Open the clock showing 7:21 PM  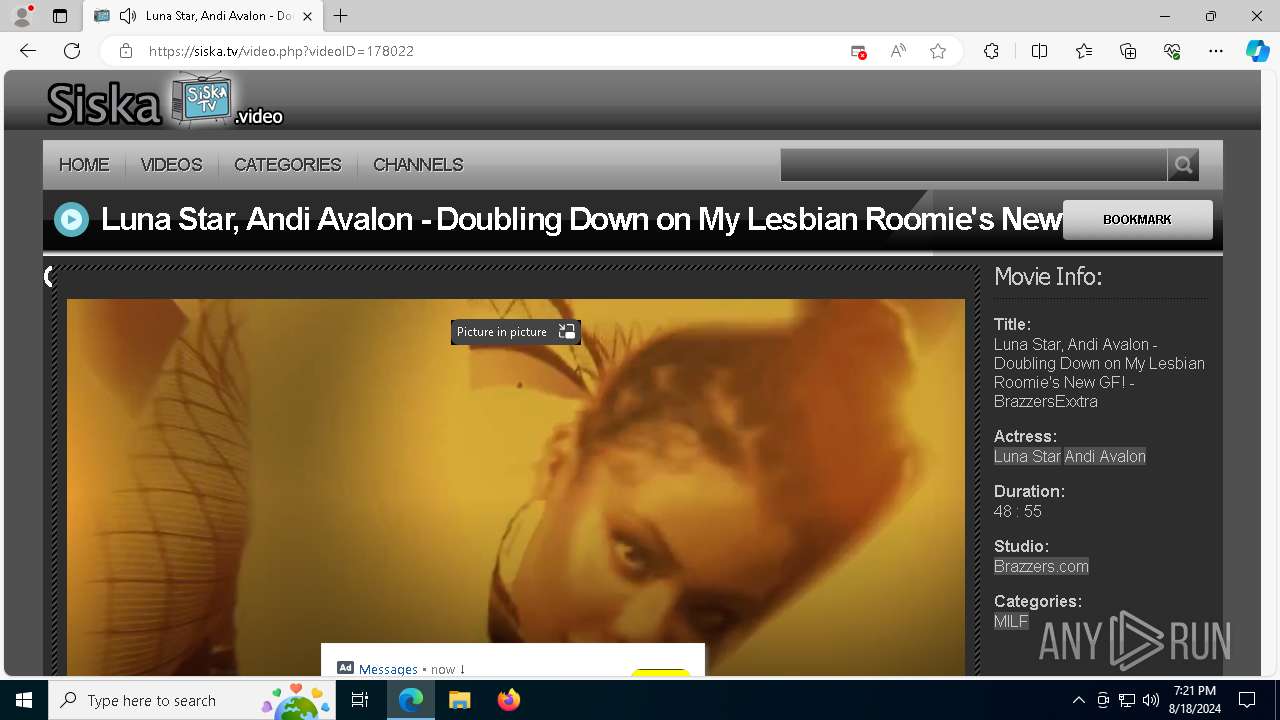(1195, 700)
